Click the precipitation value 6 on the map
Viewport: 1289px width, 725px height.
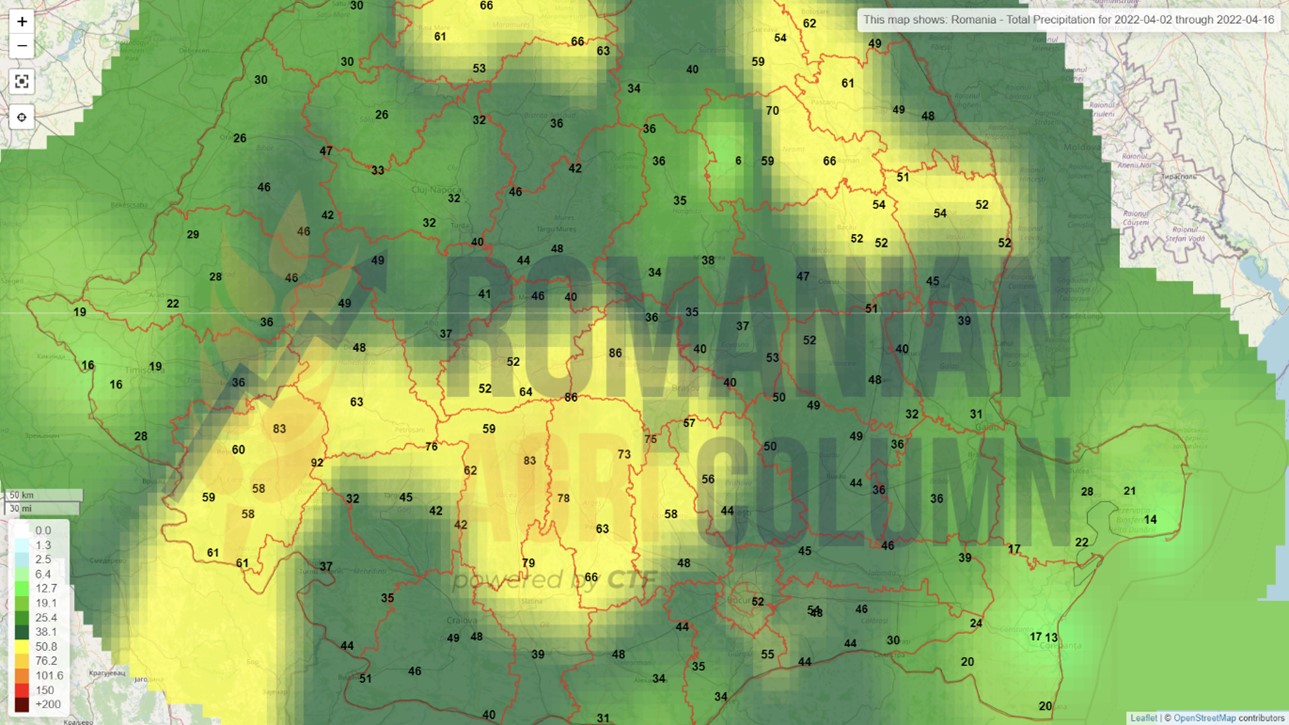pos(738,161)
